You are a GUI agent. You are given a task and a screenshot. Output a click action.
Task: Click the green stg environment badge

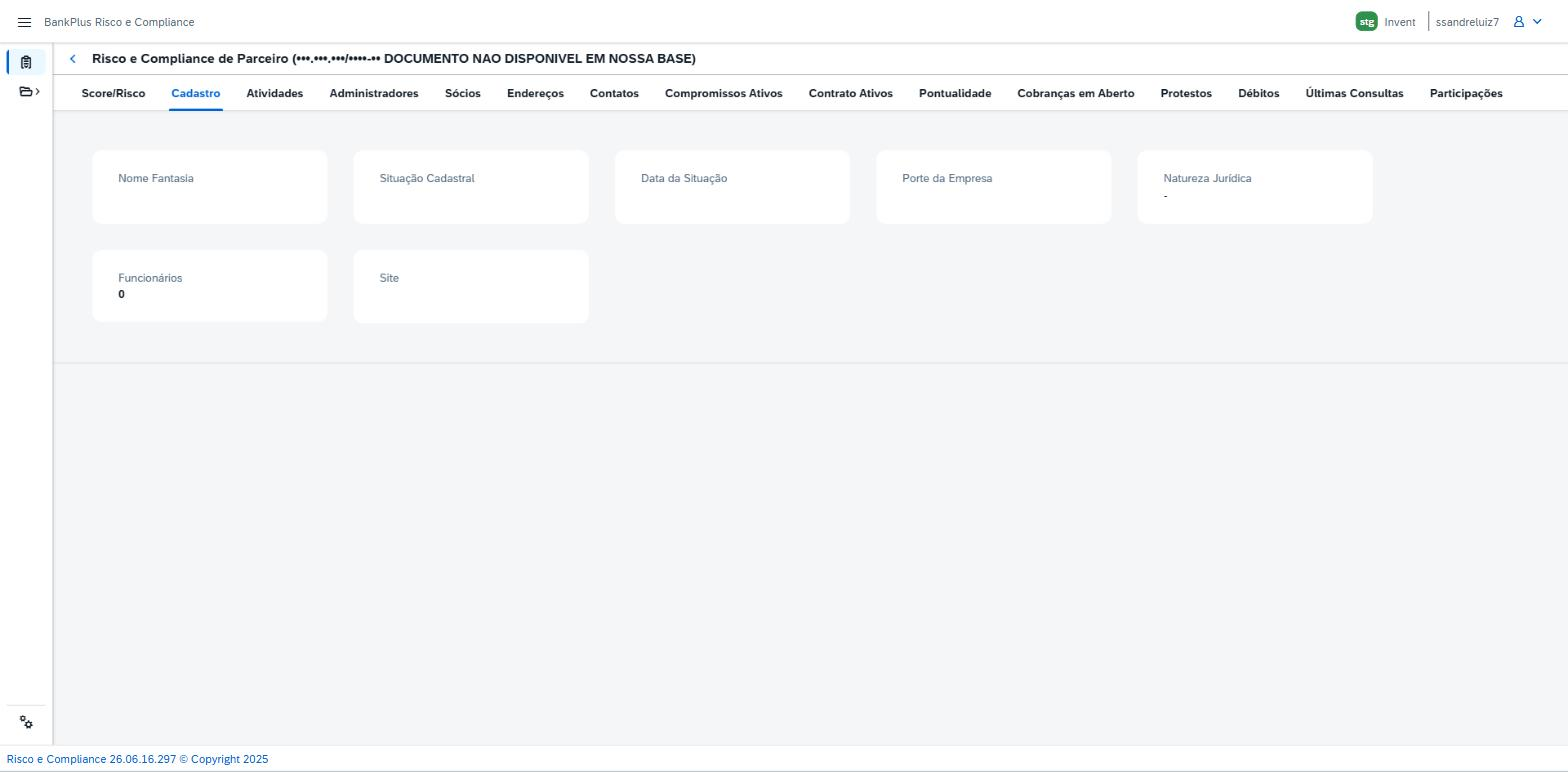(1366, 22)
